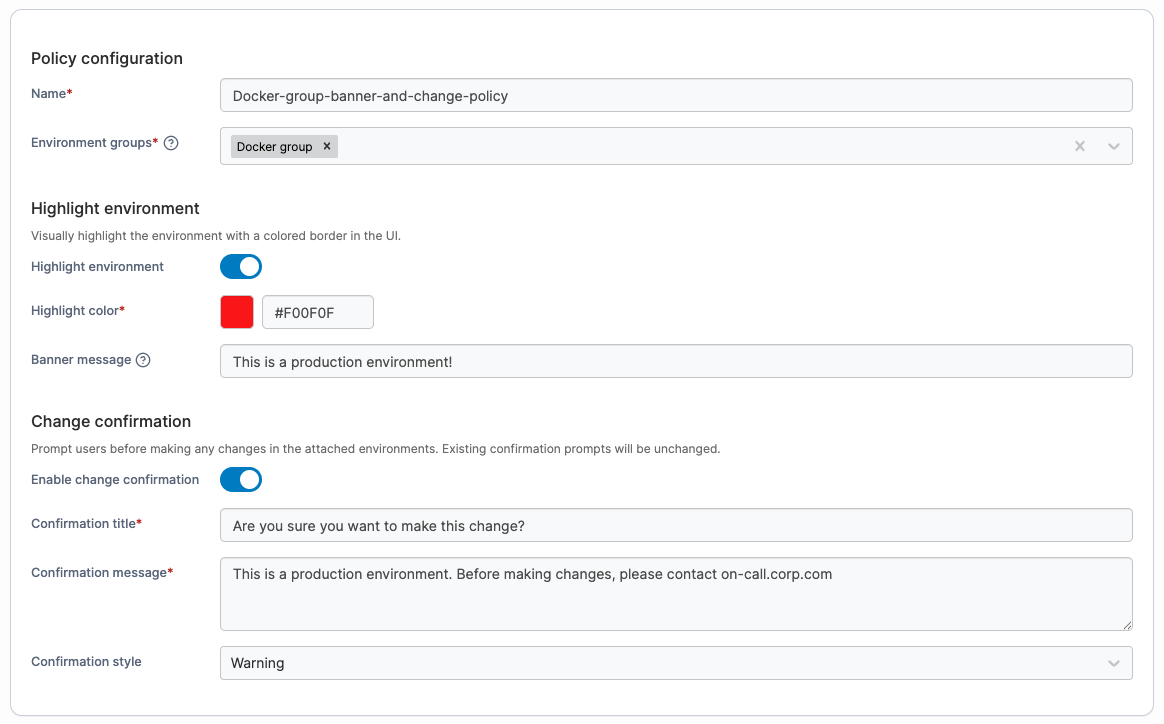Expand the Environment groups dropdown arrow
1164x724 pixels.
click(x=1114, y=146)
